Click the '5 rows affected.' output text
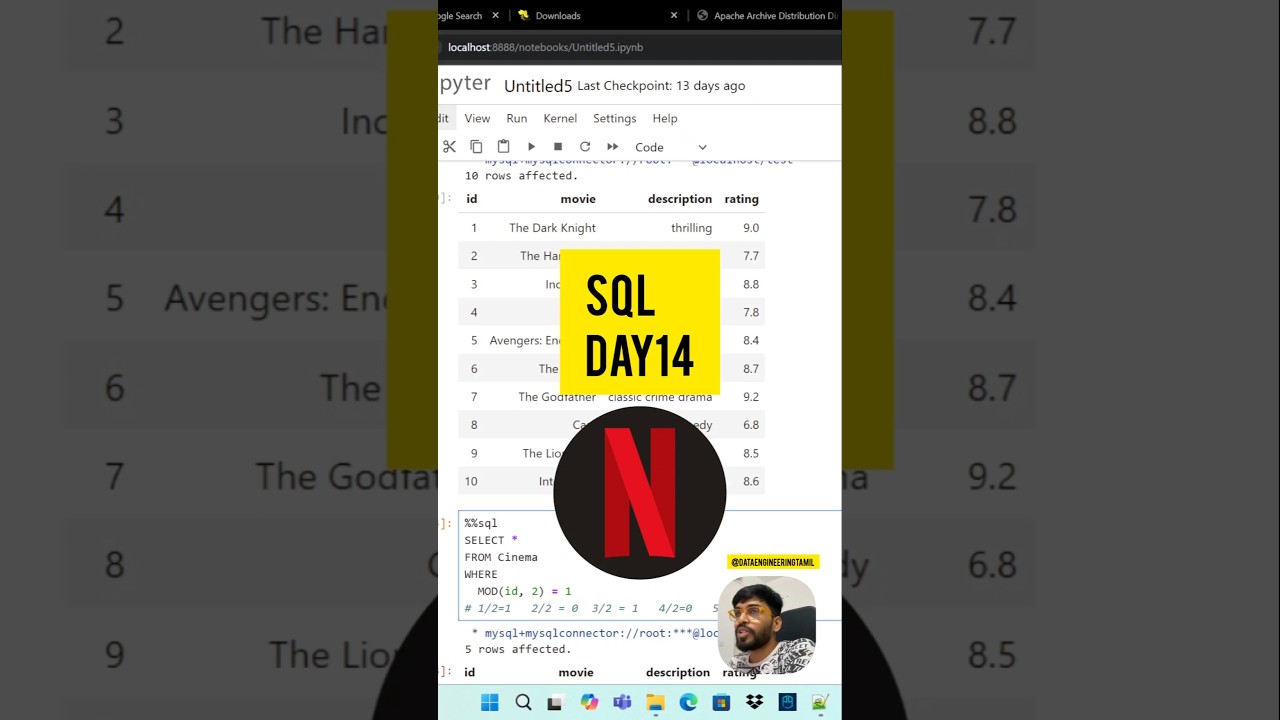 (x=518, y=649)
